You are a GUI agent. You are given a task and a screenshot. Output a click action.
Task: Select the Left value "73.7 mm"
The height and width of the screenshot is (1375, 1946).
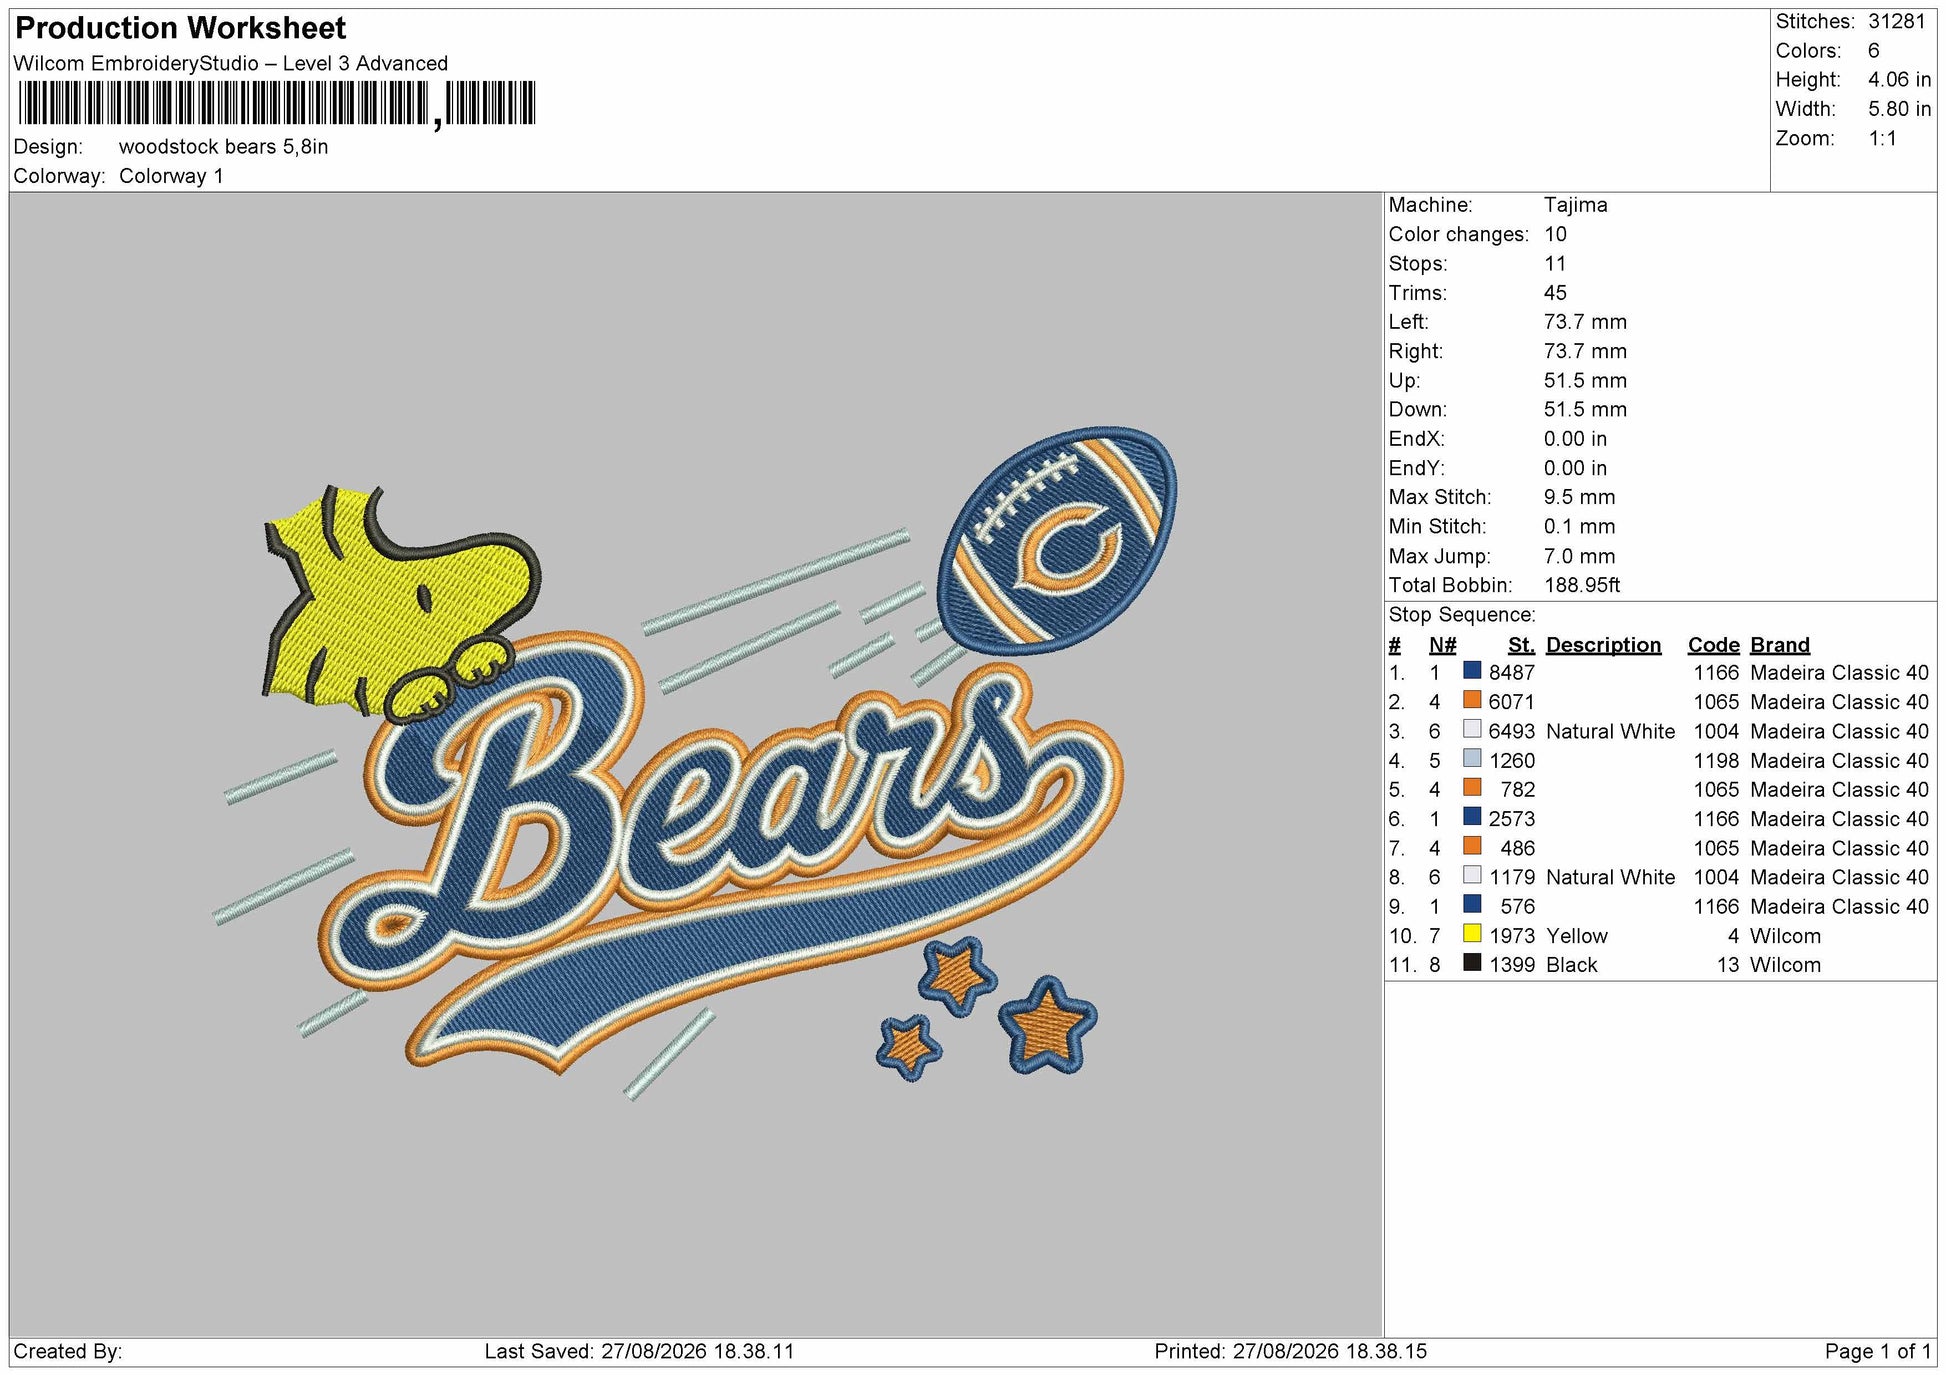[1585, 322]
